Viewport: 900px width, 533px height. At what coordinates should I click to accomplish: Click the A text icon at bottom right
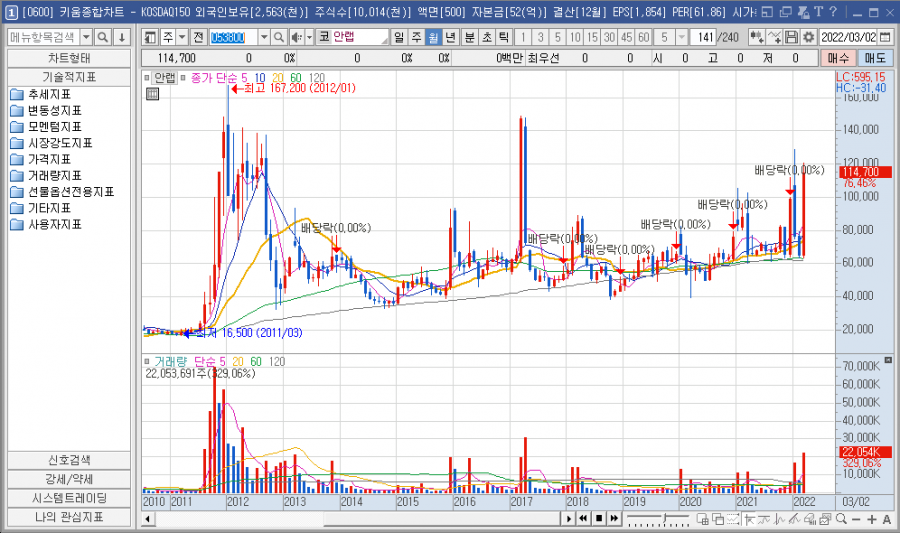(x=887, y=519)
